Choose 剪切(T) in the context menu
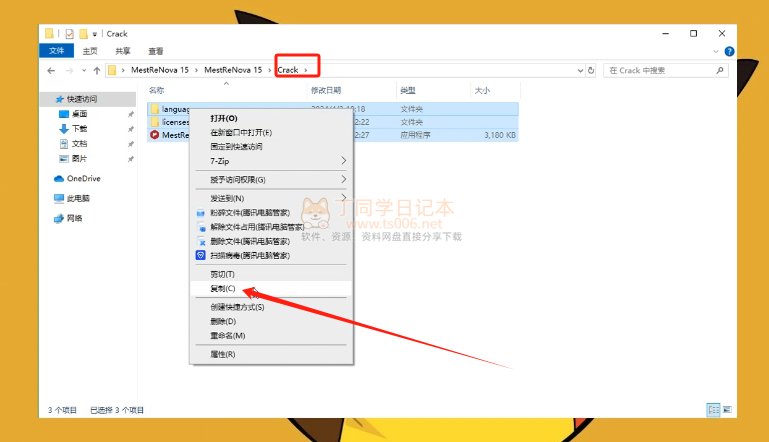Viewport: 769px width, 442px height. pos(271,274)
